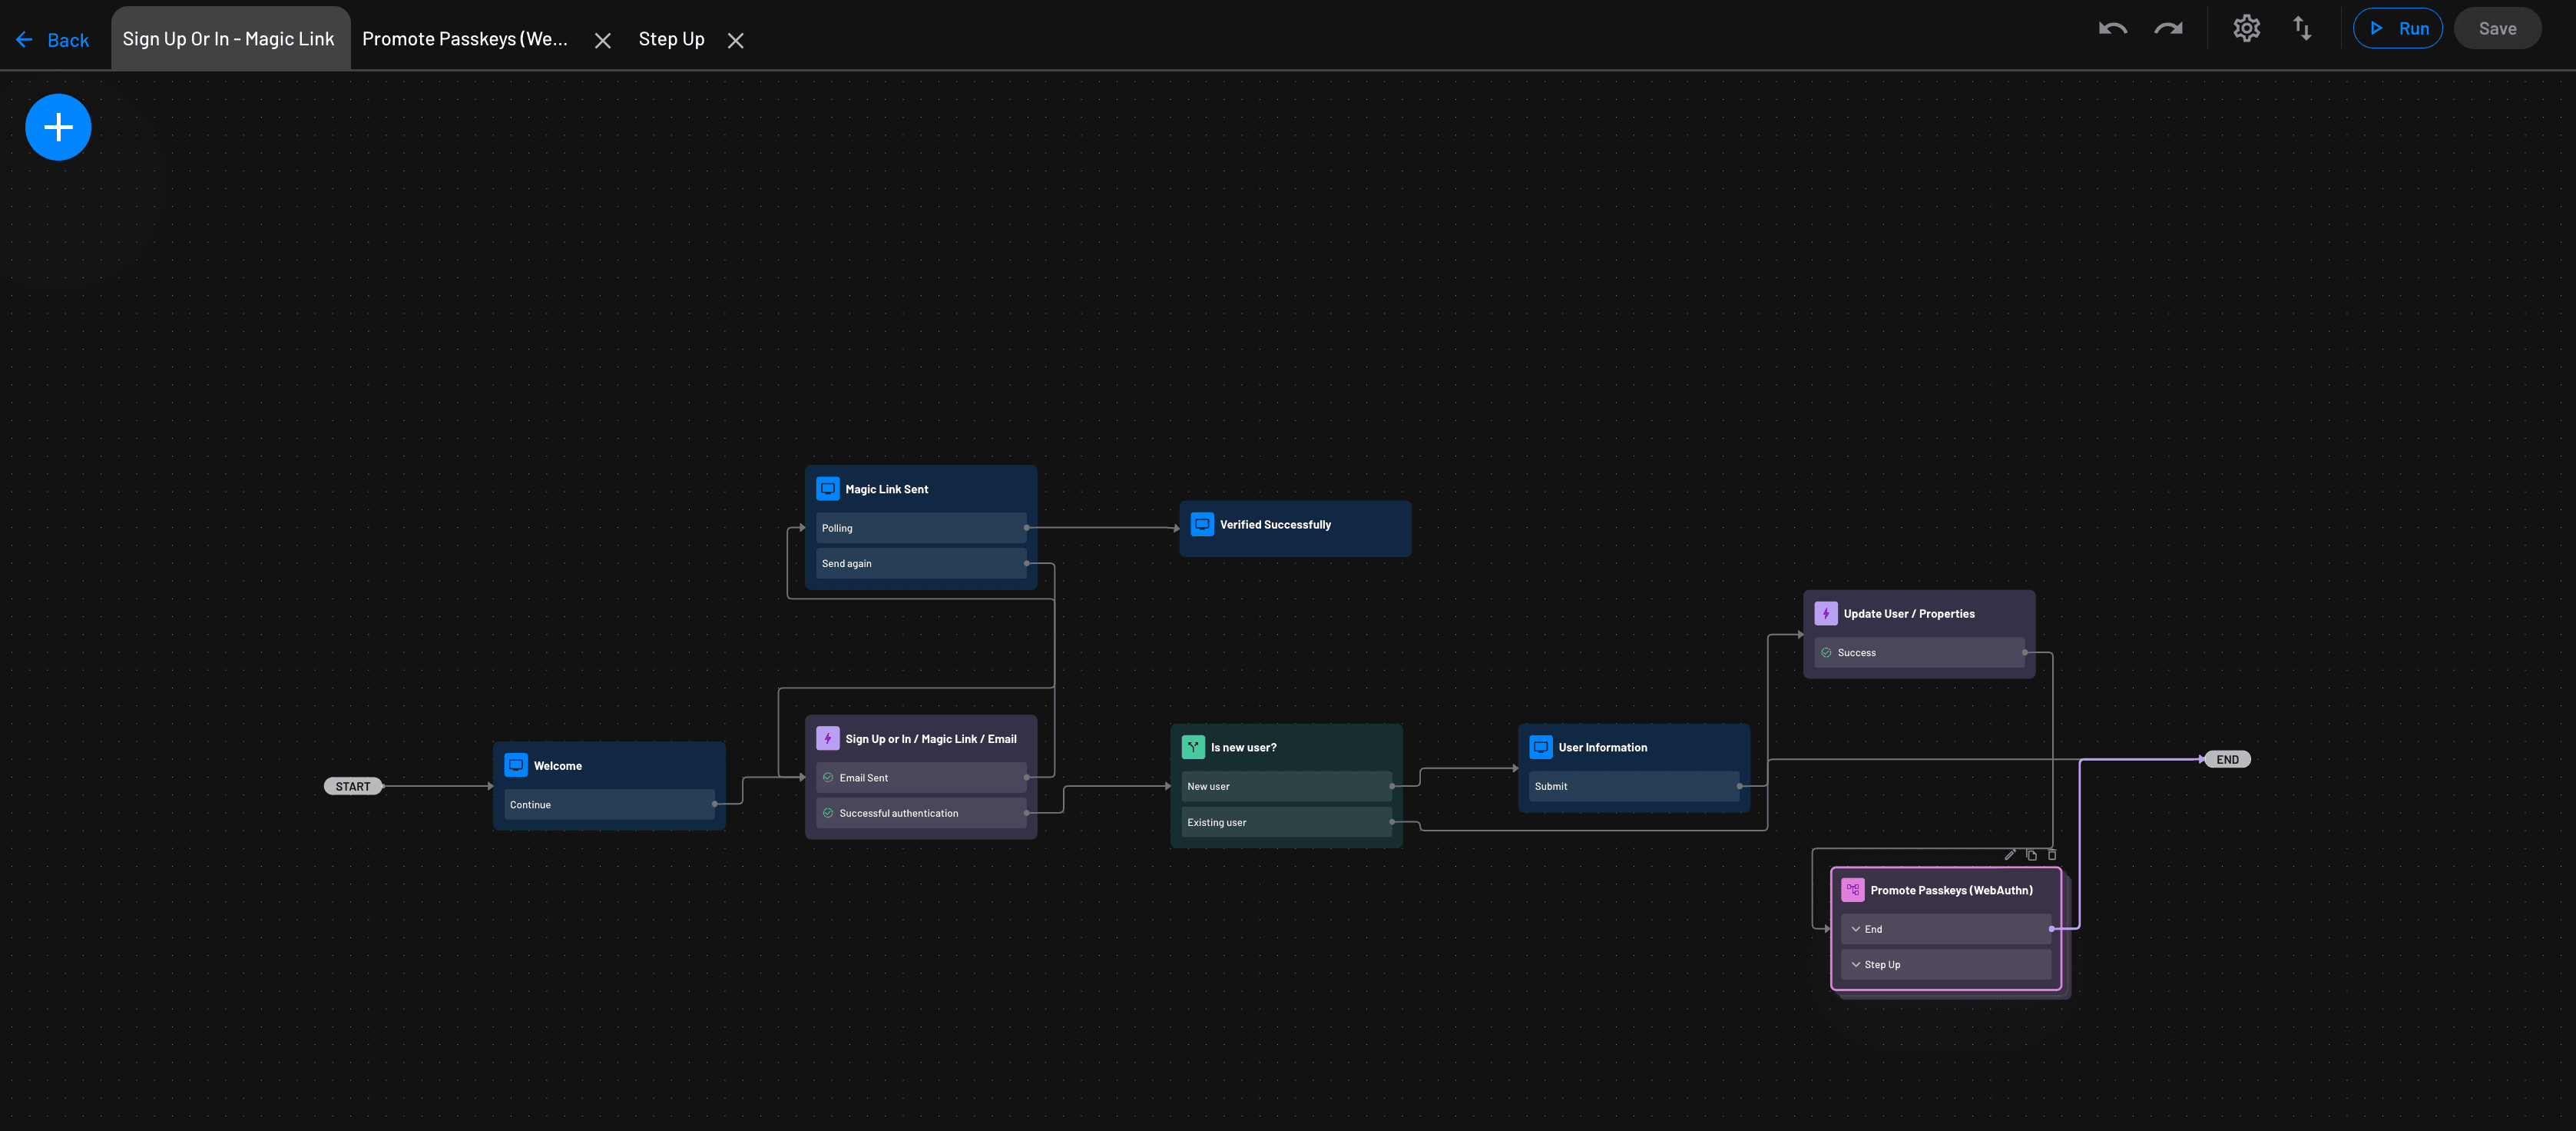Select the Successful authentication output checkmark
Screen dimensions: 2576x1131
point(828,812)
